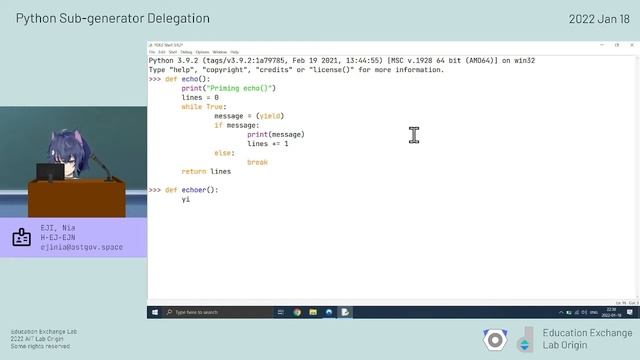Screen dimensions: 640x360
Task: Click the presenter email ejinia address
Action: pos(82,247)
